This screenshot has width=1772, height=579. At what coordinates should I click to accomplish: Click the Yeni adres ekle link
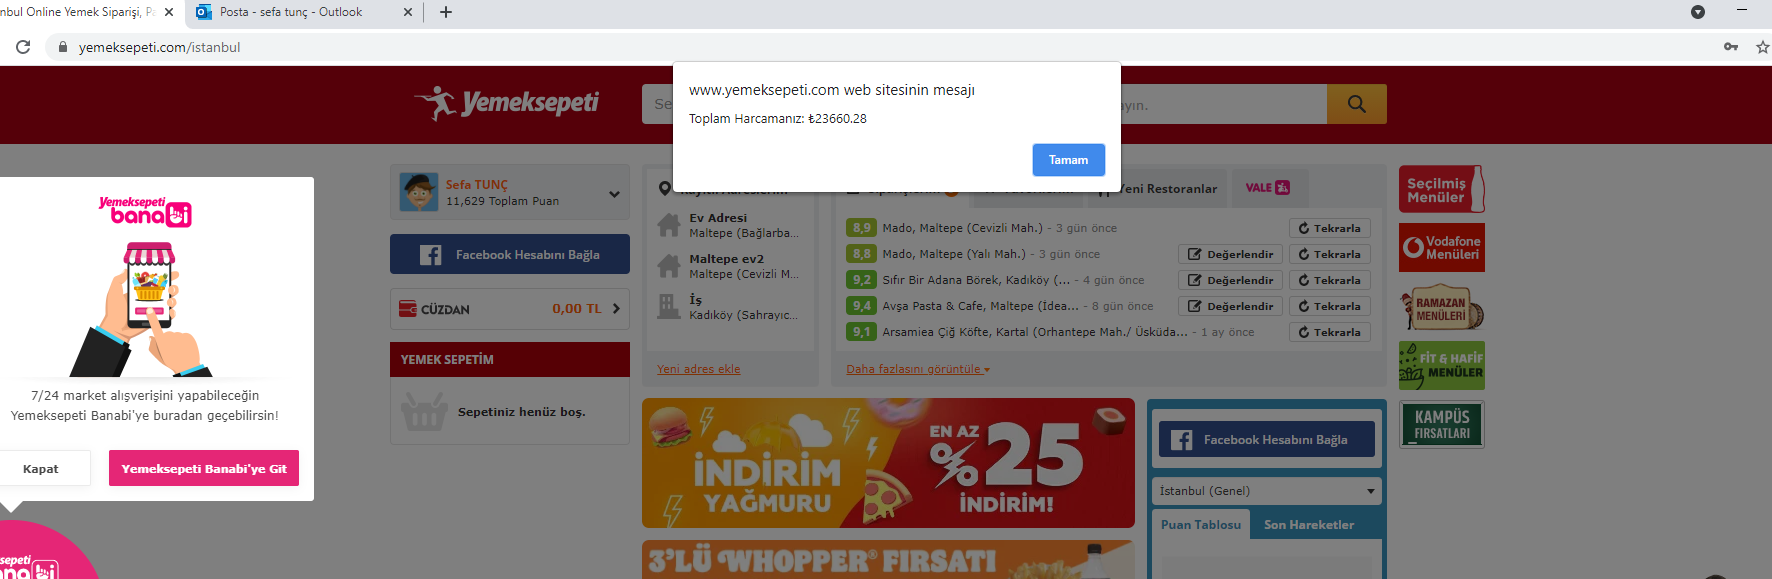point(698,369)
